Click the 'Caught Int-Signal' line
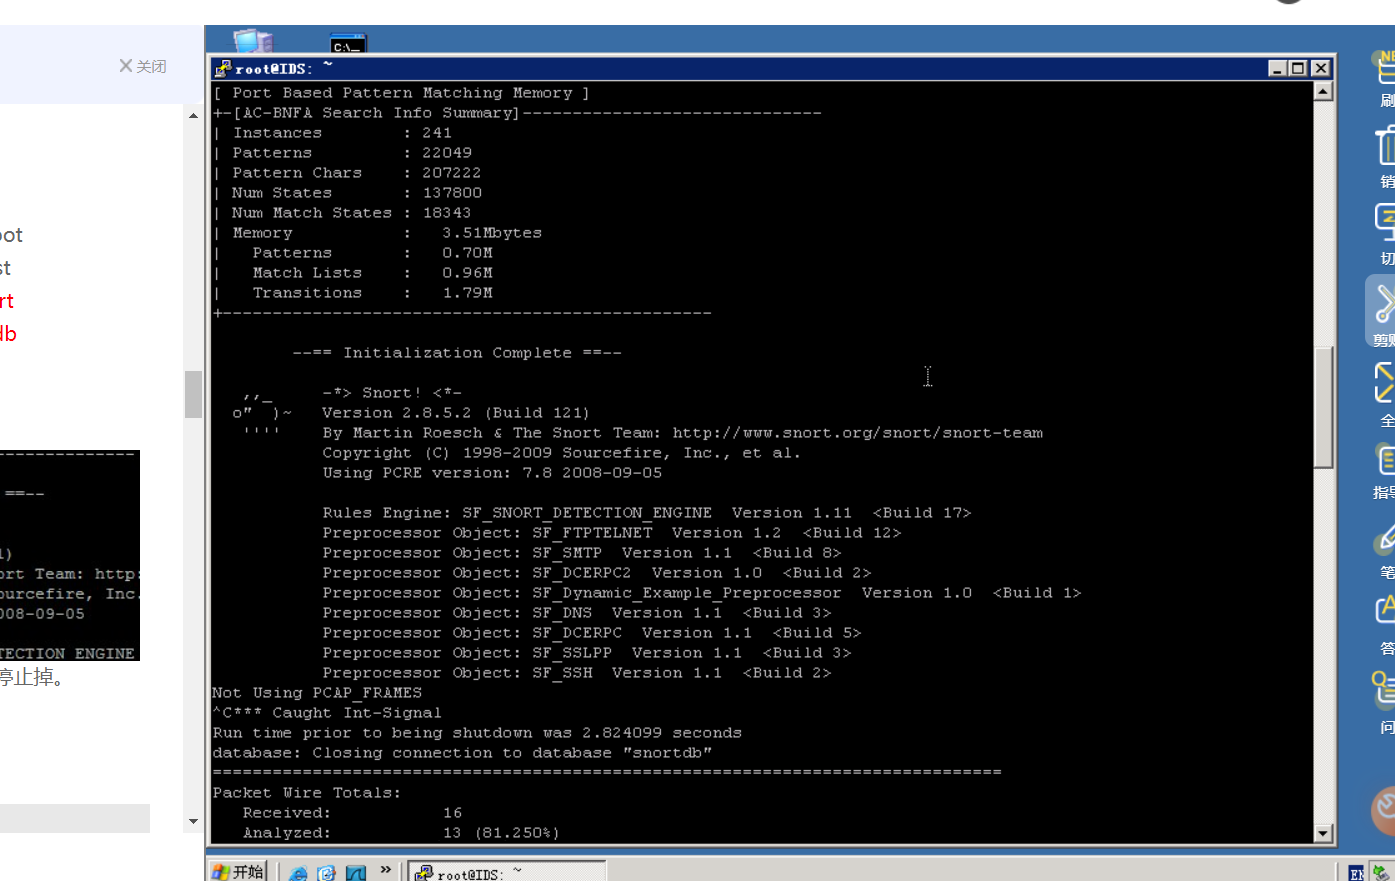1395x881 pixels. coord(327,713)
